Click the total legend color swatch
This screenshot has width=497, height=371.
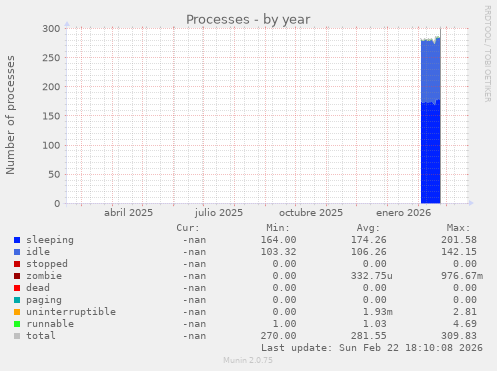click(17, 336)
